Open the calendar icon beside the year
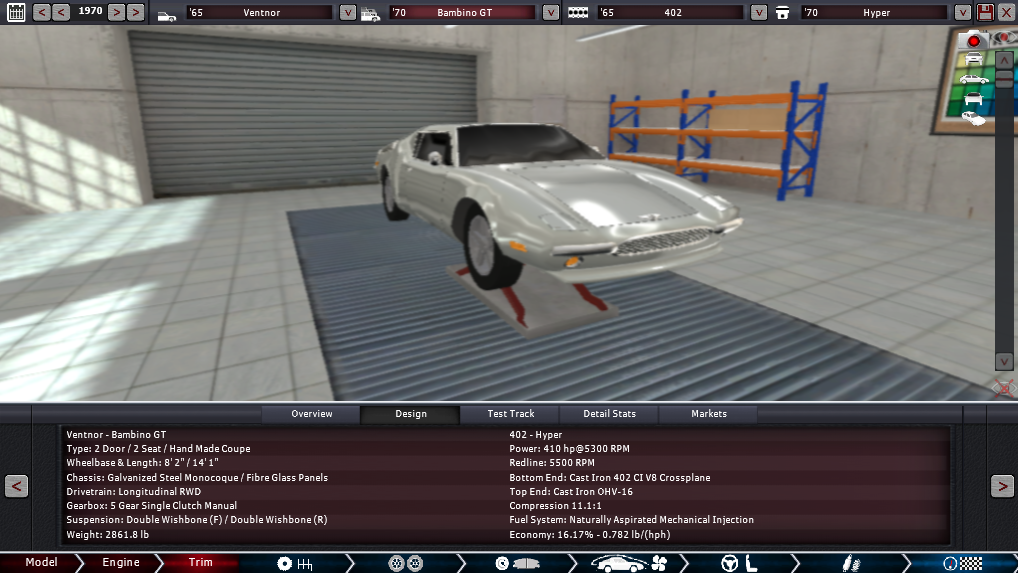The height and width of the screenshot is (573, 1018). (15, 13)
